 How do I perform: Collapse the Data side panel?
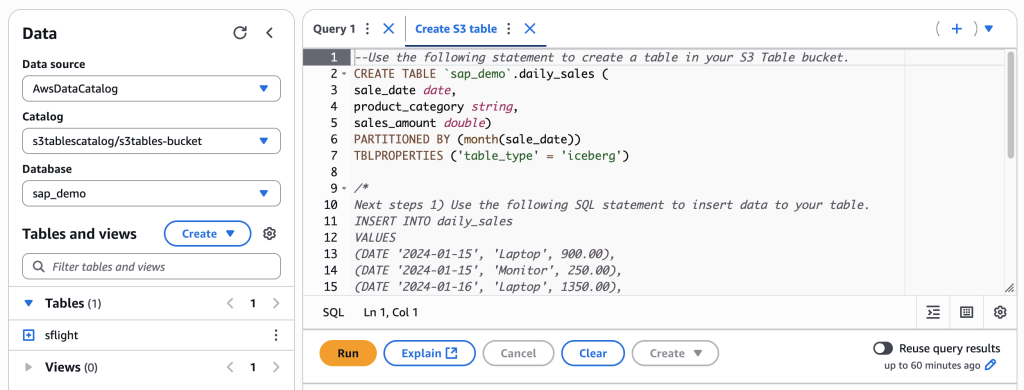(269, 33)
